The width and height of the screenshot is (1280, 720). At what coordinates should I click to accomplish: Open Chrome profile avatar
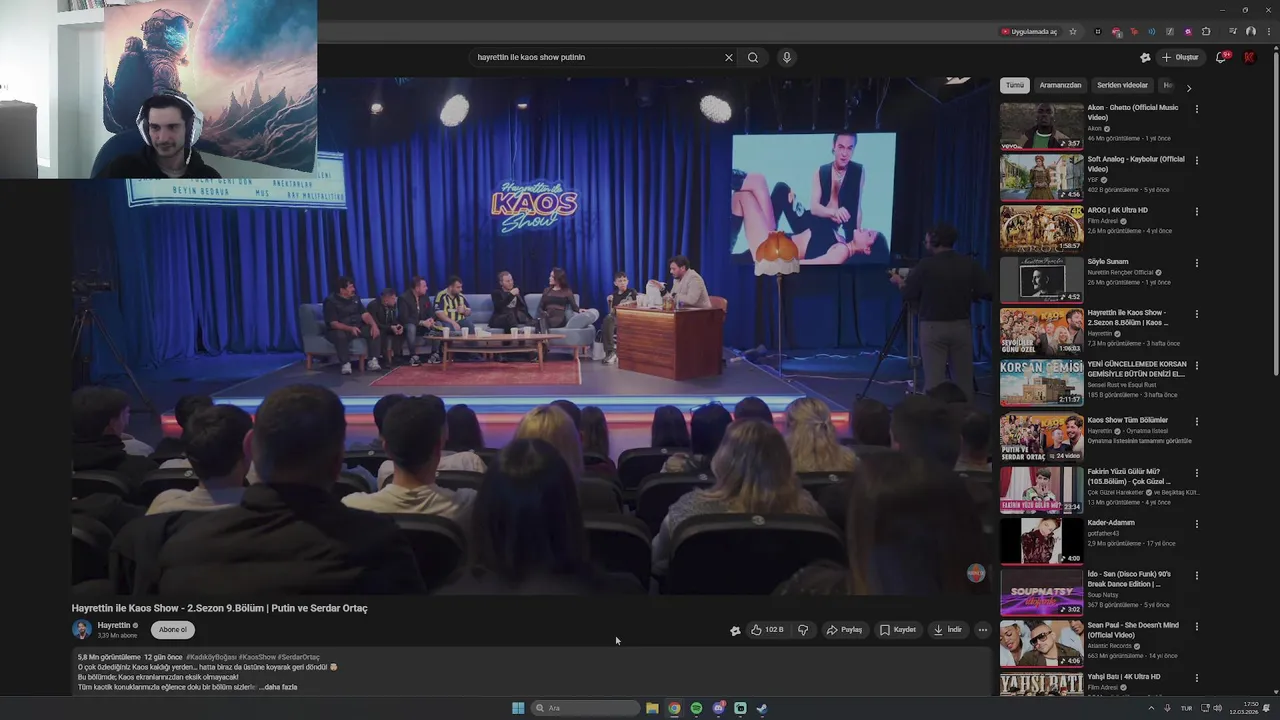tap(1250, 31)
